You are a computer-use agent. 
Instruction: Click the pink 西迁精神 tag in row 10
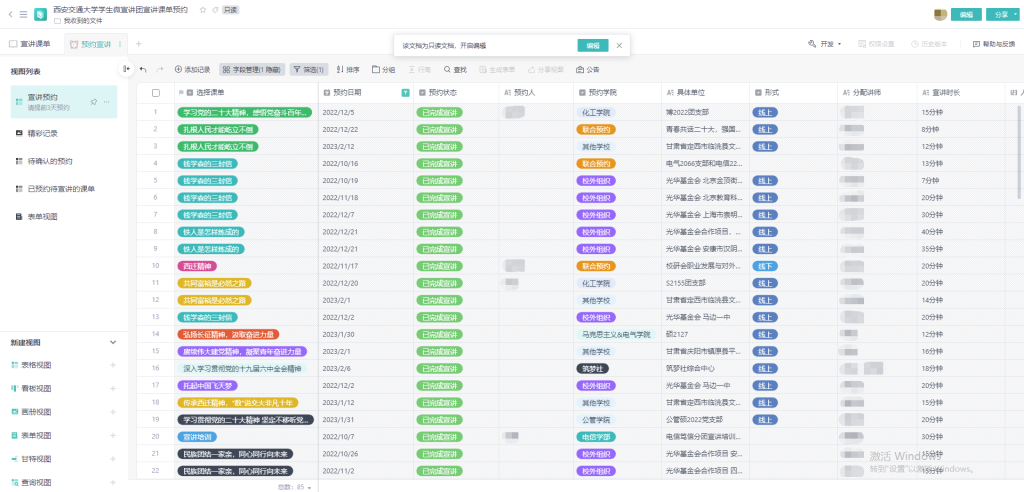point(197,266)
